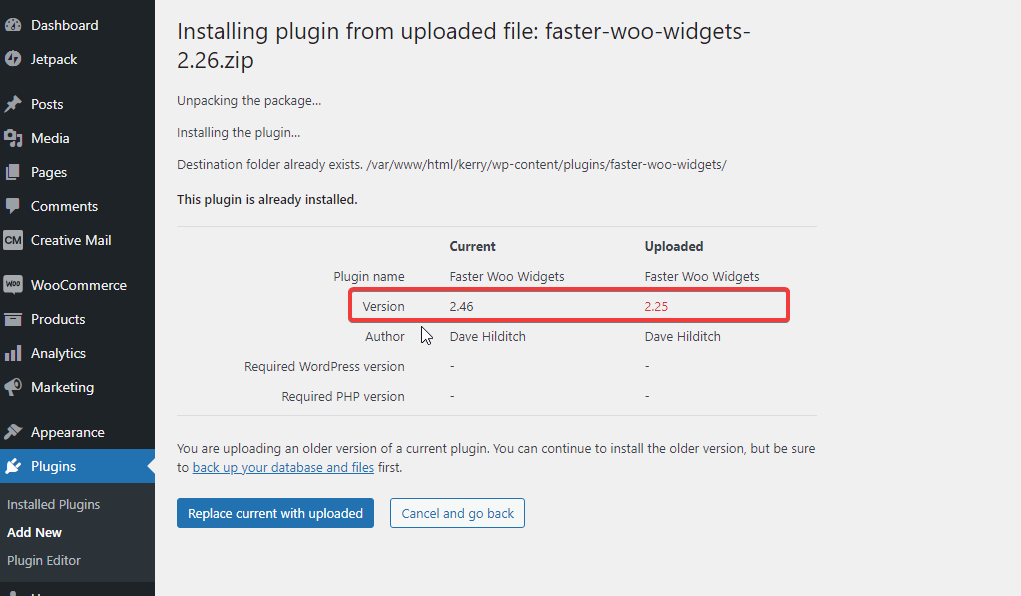The width and height of the screenshot is (1021, 596).
Task: Click the 'Required PHP version' label
Action: [x=343, y=396]
